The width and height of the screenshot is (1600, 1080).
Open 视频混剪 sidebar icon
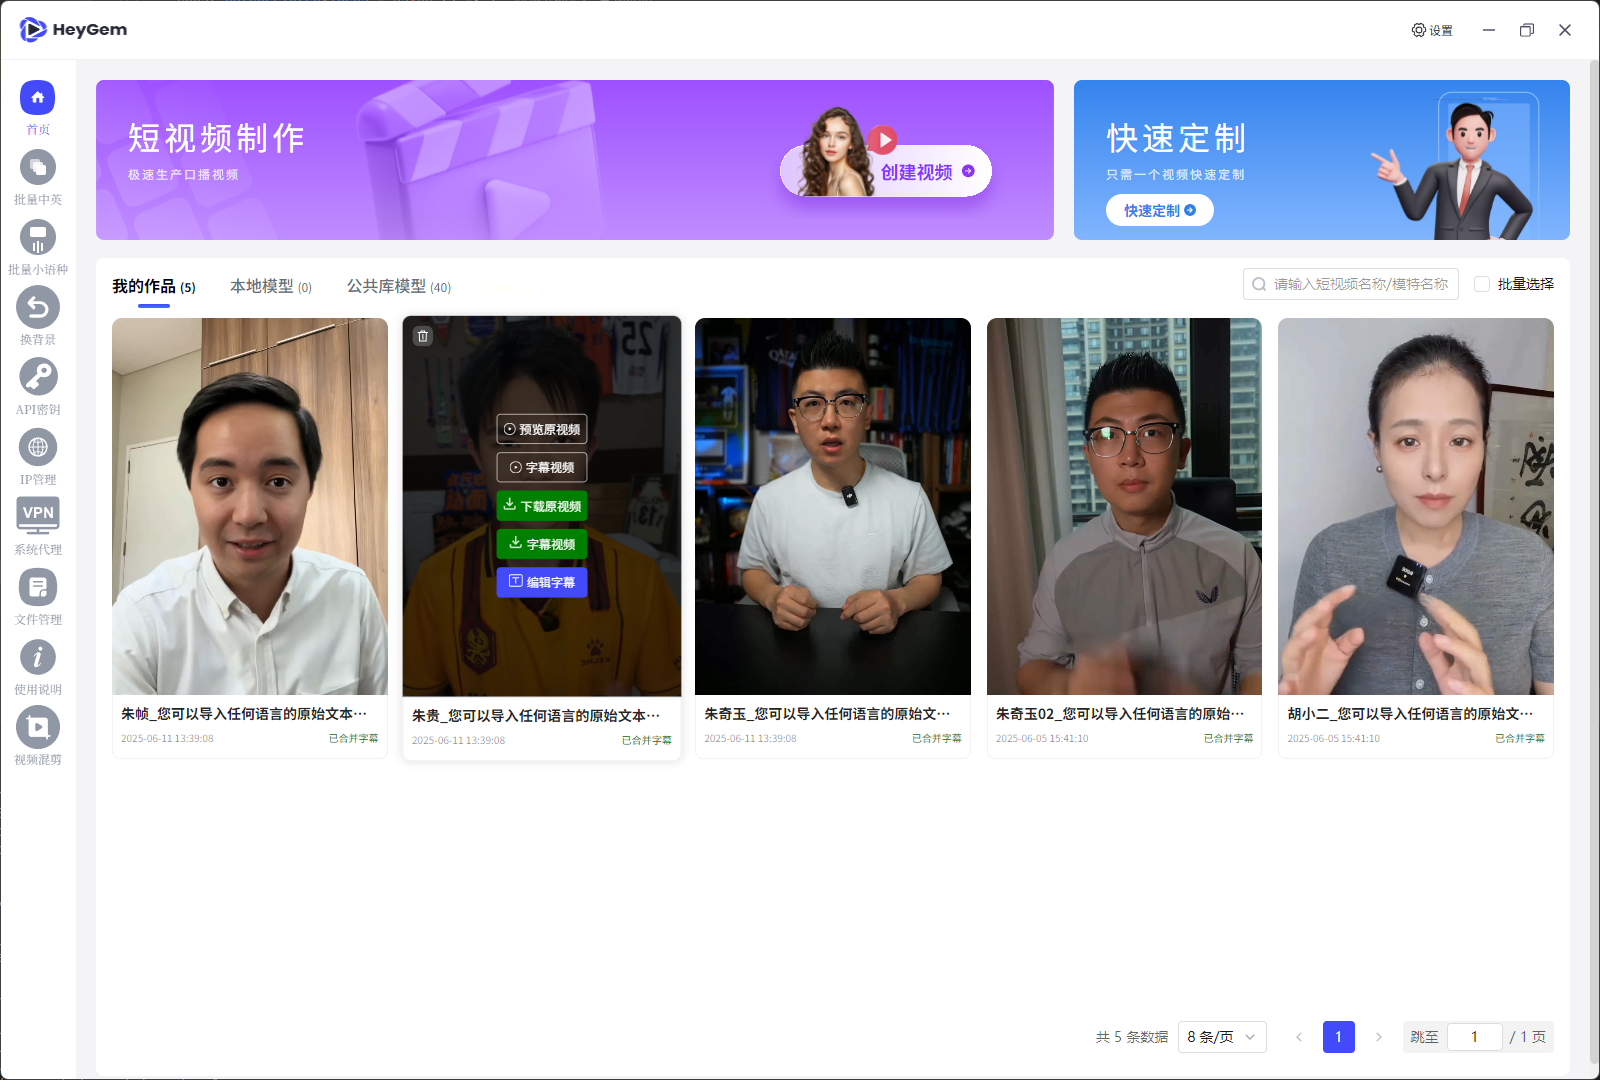[37, 727]
